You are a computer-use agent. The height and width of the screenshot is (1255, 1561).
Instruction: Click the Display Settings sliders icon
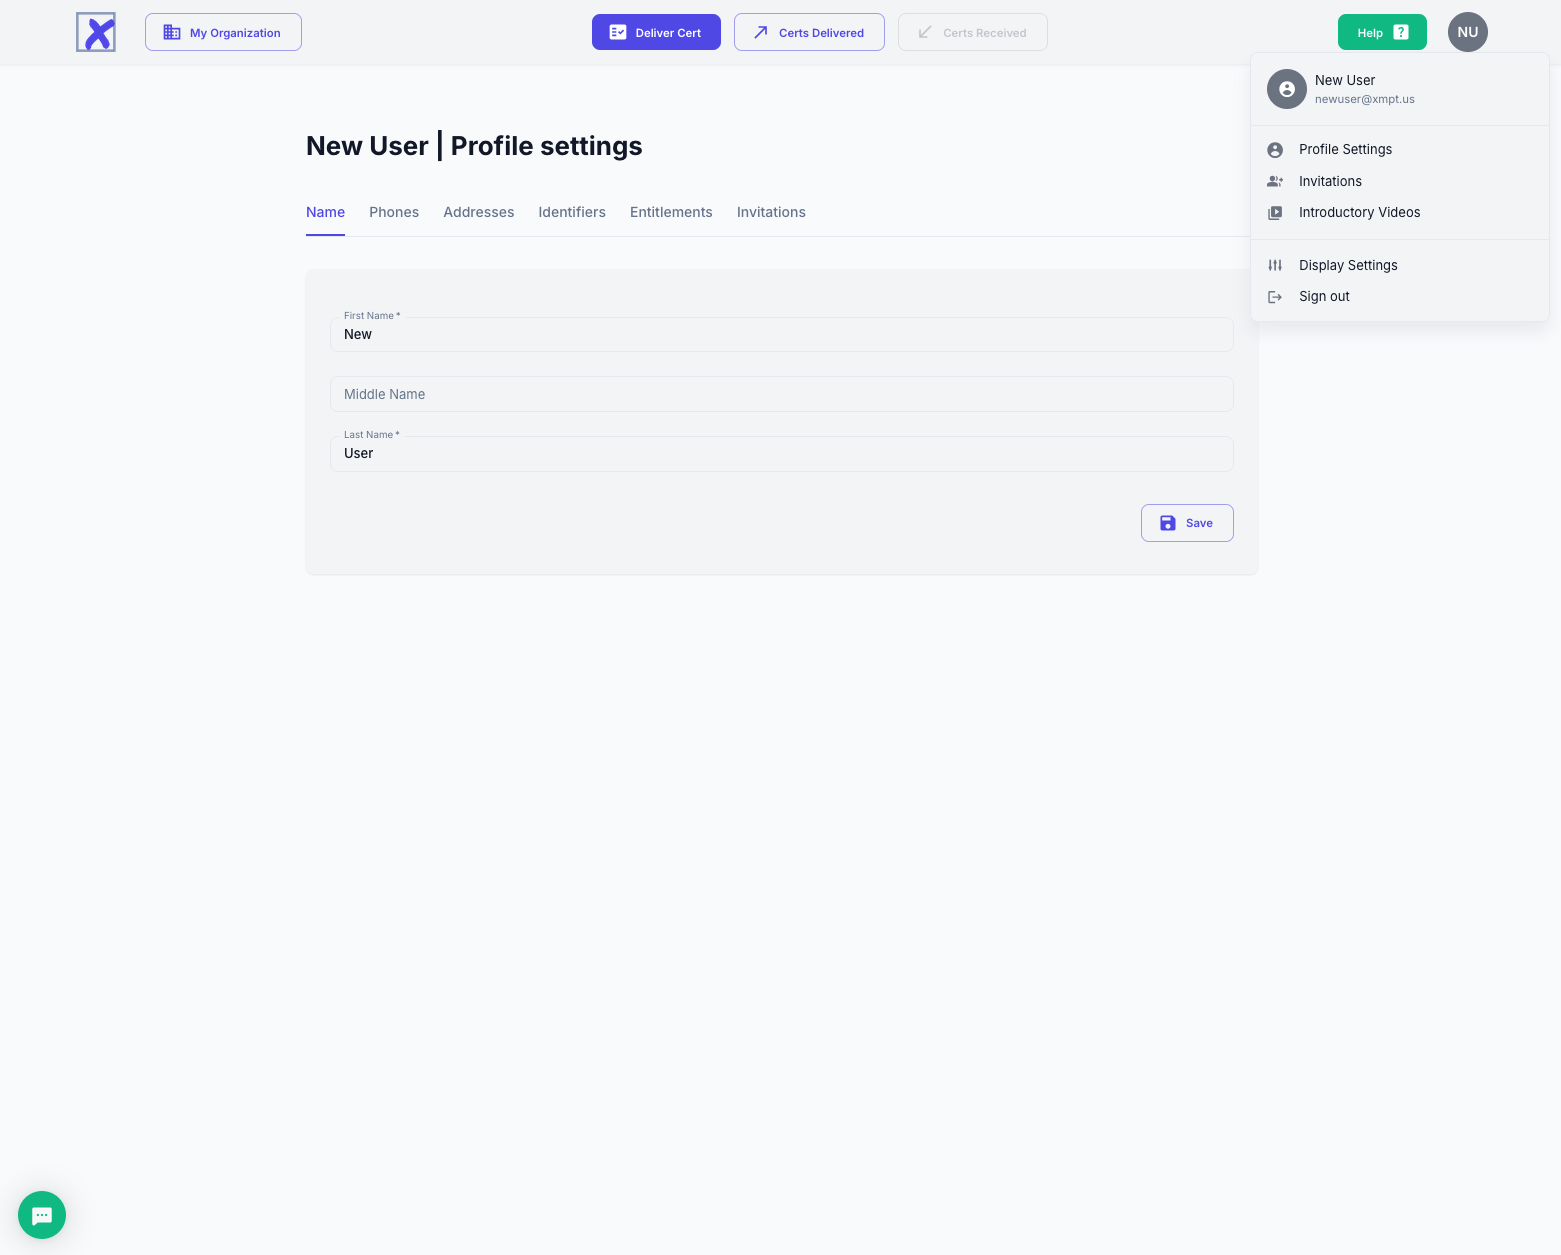pos(1275,265)
